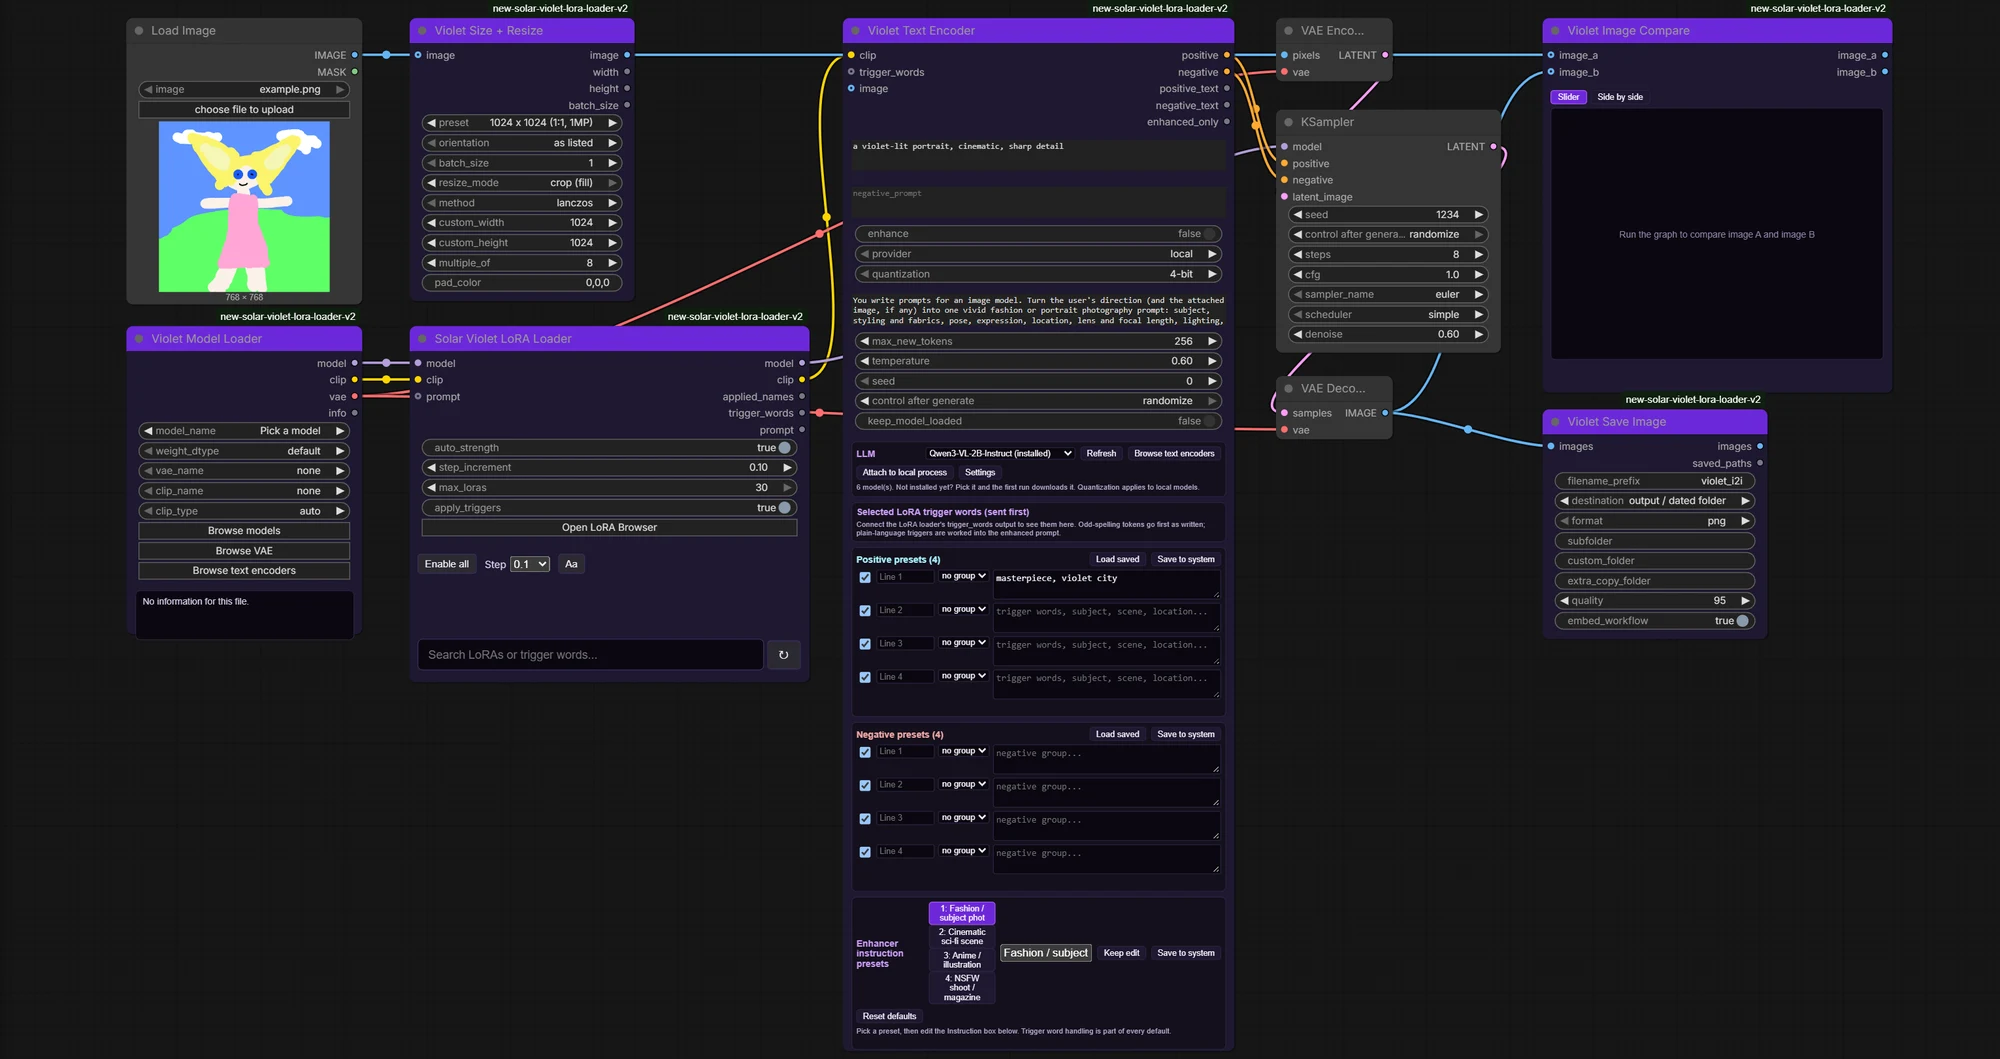Toggle the enhance switch in Text Encoder
The height and width of the screenshot is (1059, 2000).
coord(1209,234)
